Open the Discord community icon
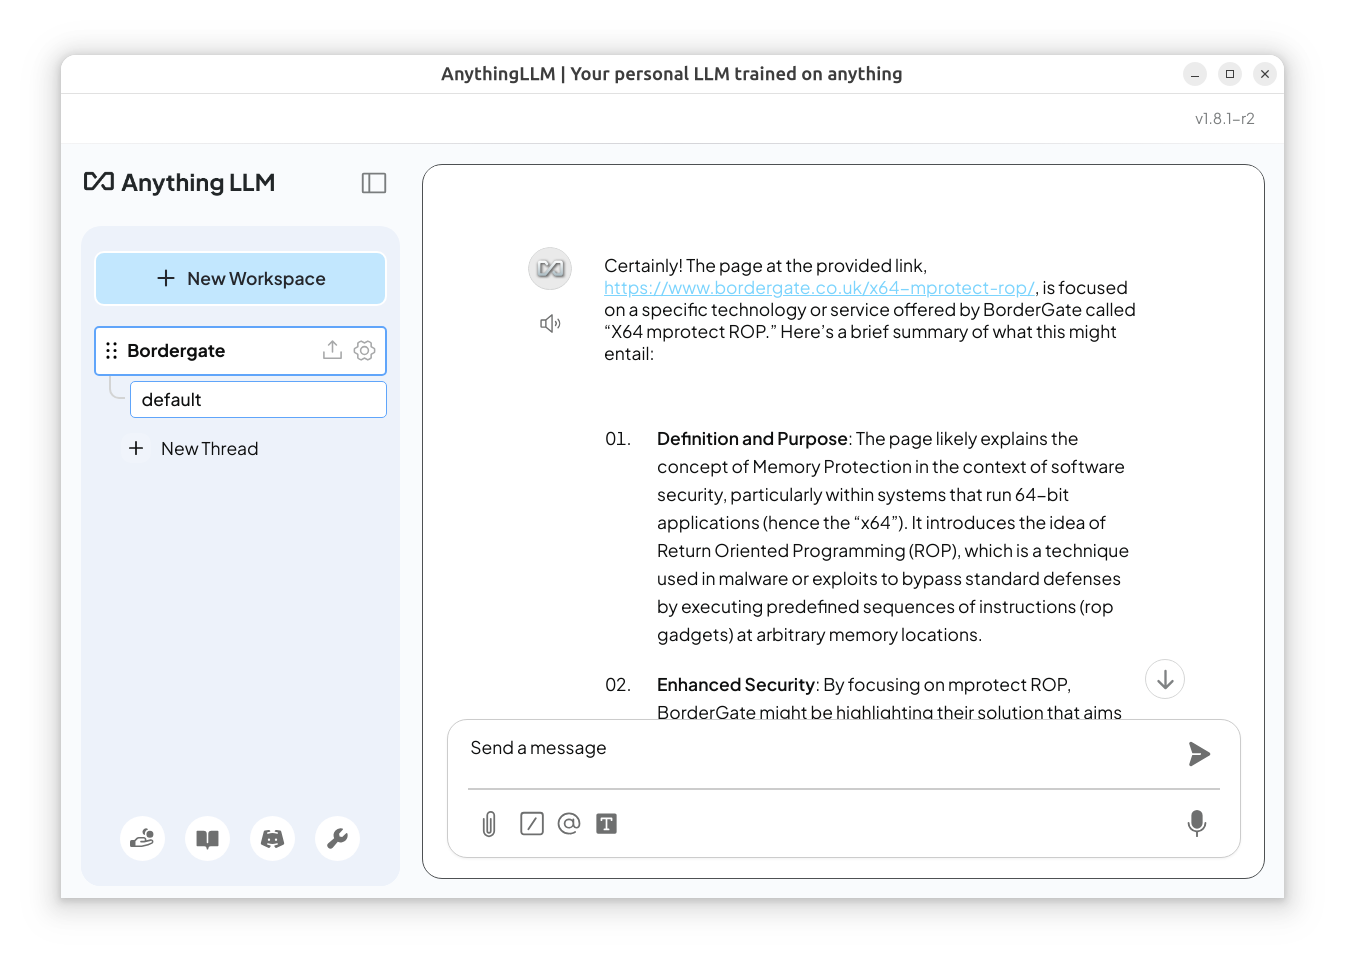This screenshot has height=965, width=1345. (272, 838)
